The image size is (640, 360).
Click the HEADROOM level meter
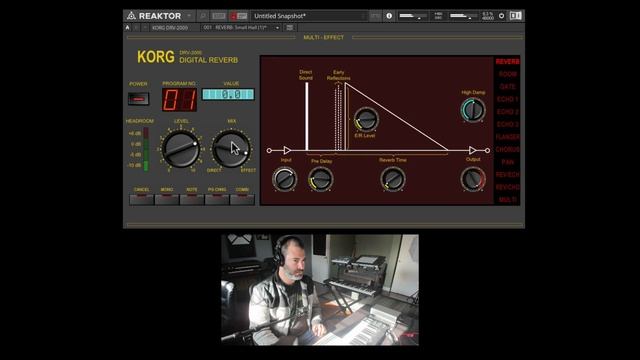[x=146, y=149]
